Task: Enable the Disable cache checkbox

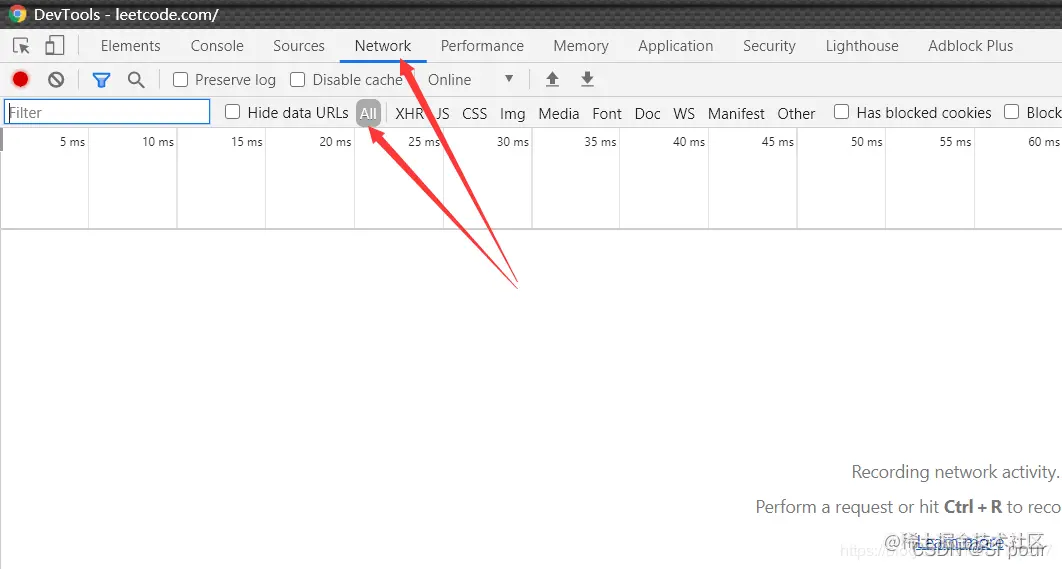Action: [297, 80]
